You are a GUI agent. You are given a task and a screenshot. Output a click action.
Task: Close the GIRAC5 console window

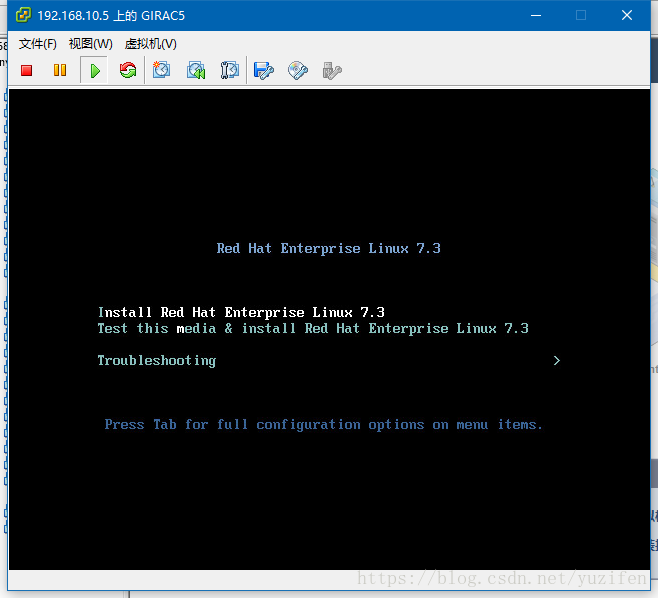627,16
